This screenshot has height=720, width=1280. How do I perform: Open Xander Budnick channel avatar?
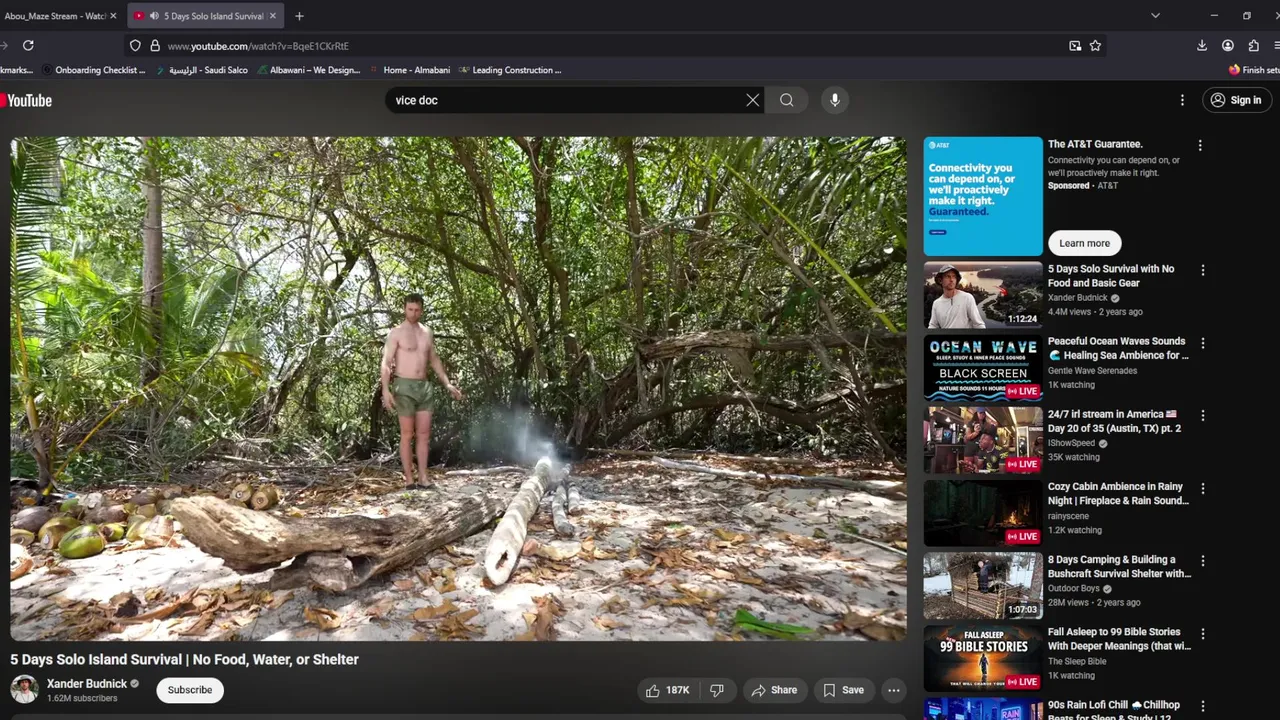point(25,689)
